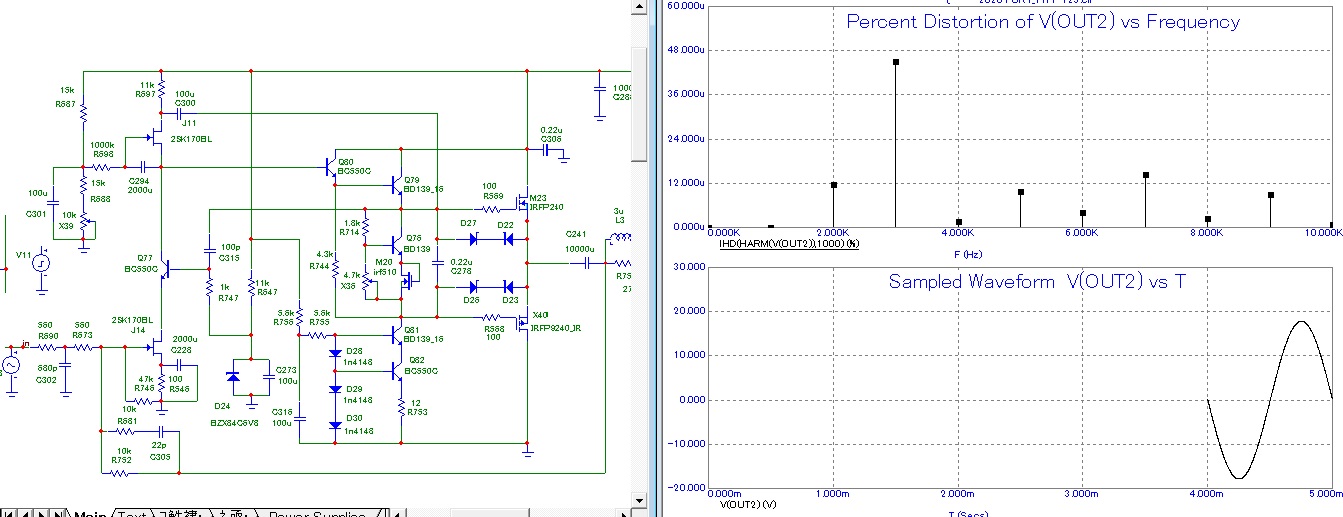Click the Percent Distortion plot title
The image size is (1343, 517).
click(x=1043, y=21)
